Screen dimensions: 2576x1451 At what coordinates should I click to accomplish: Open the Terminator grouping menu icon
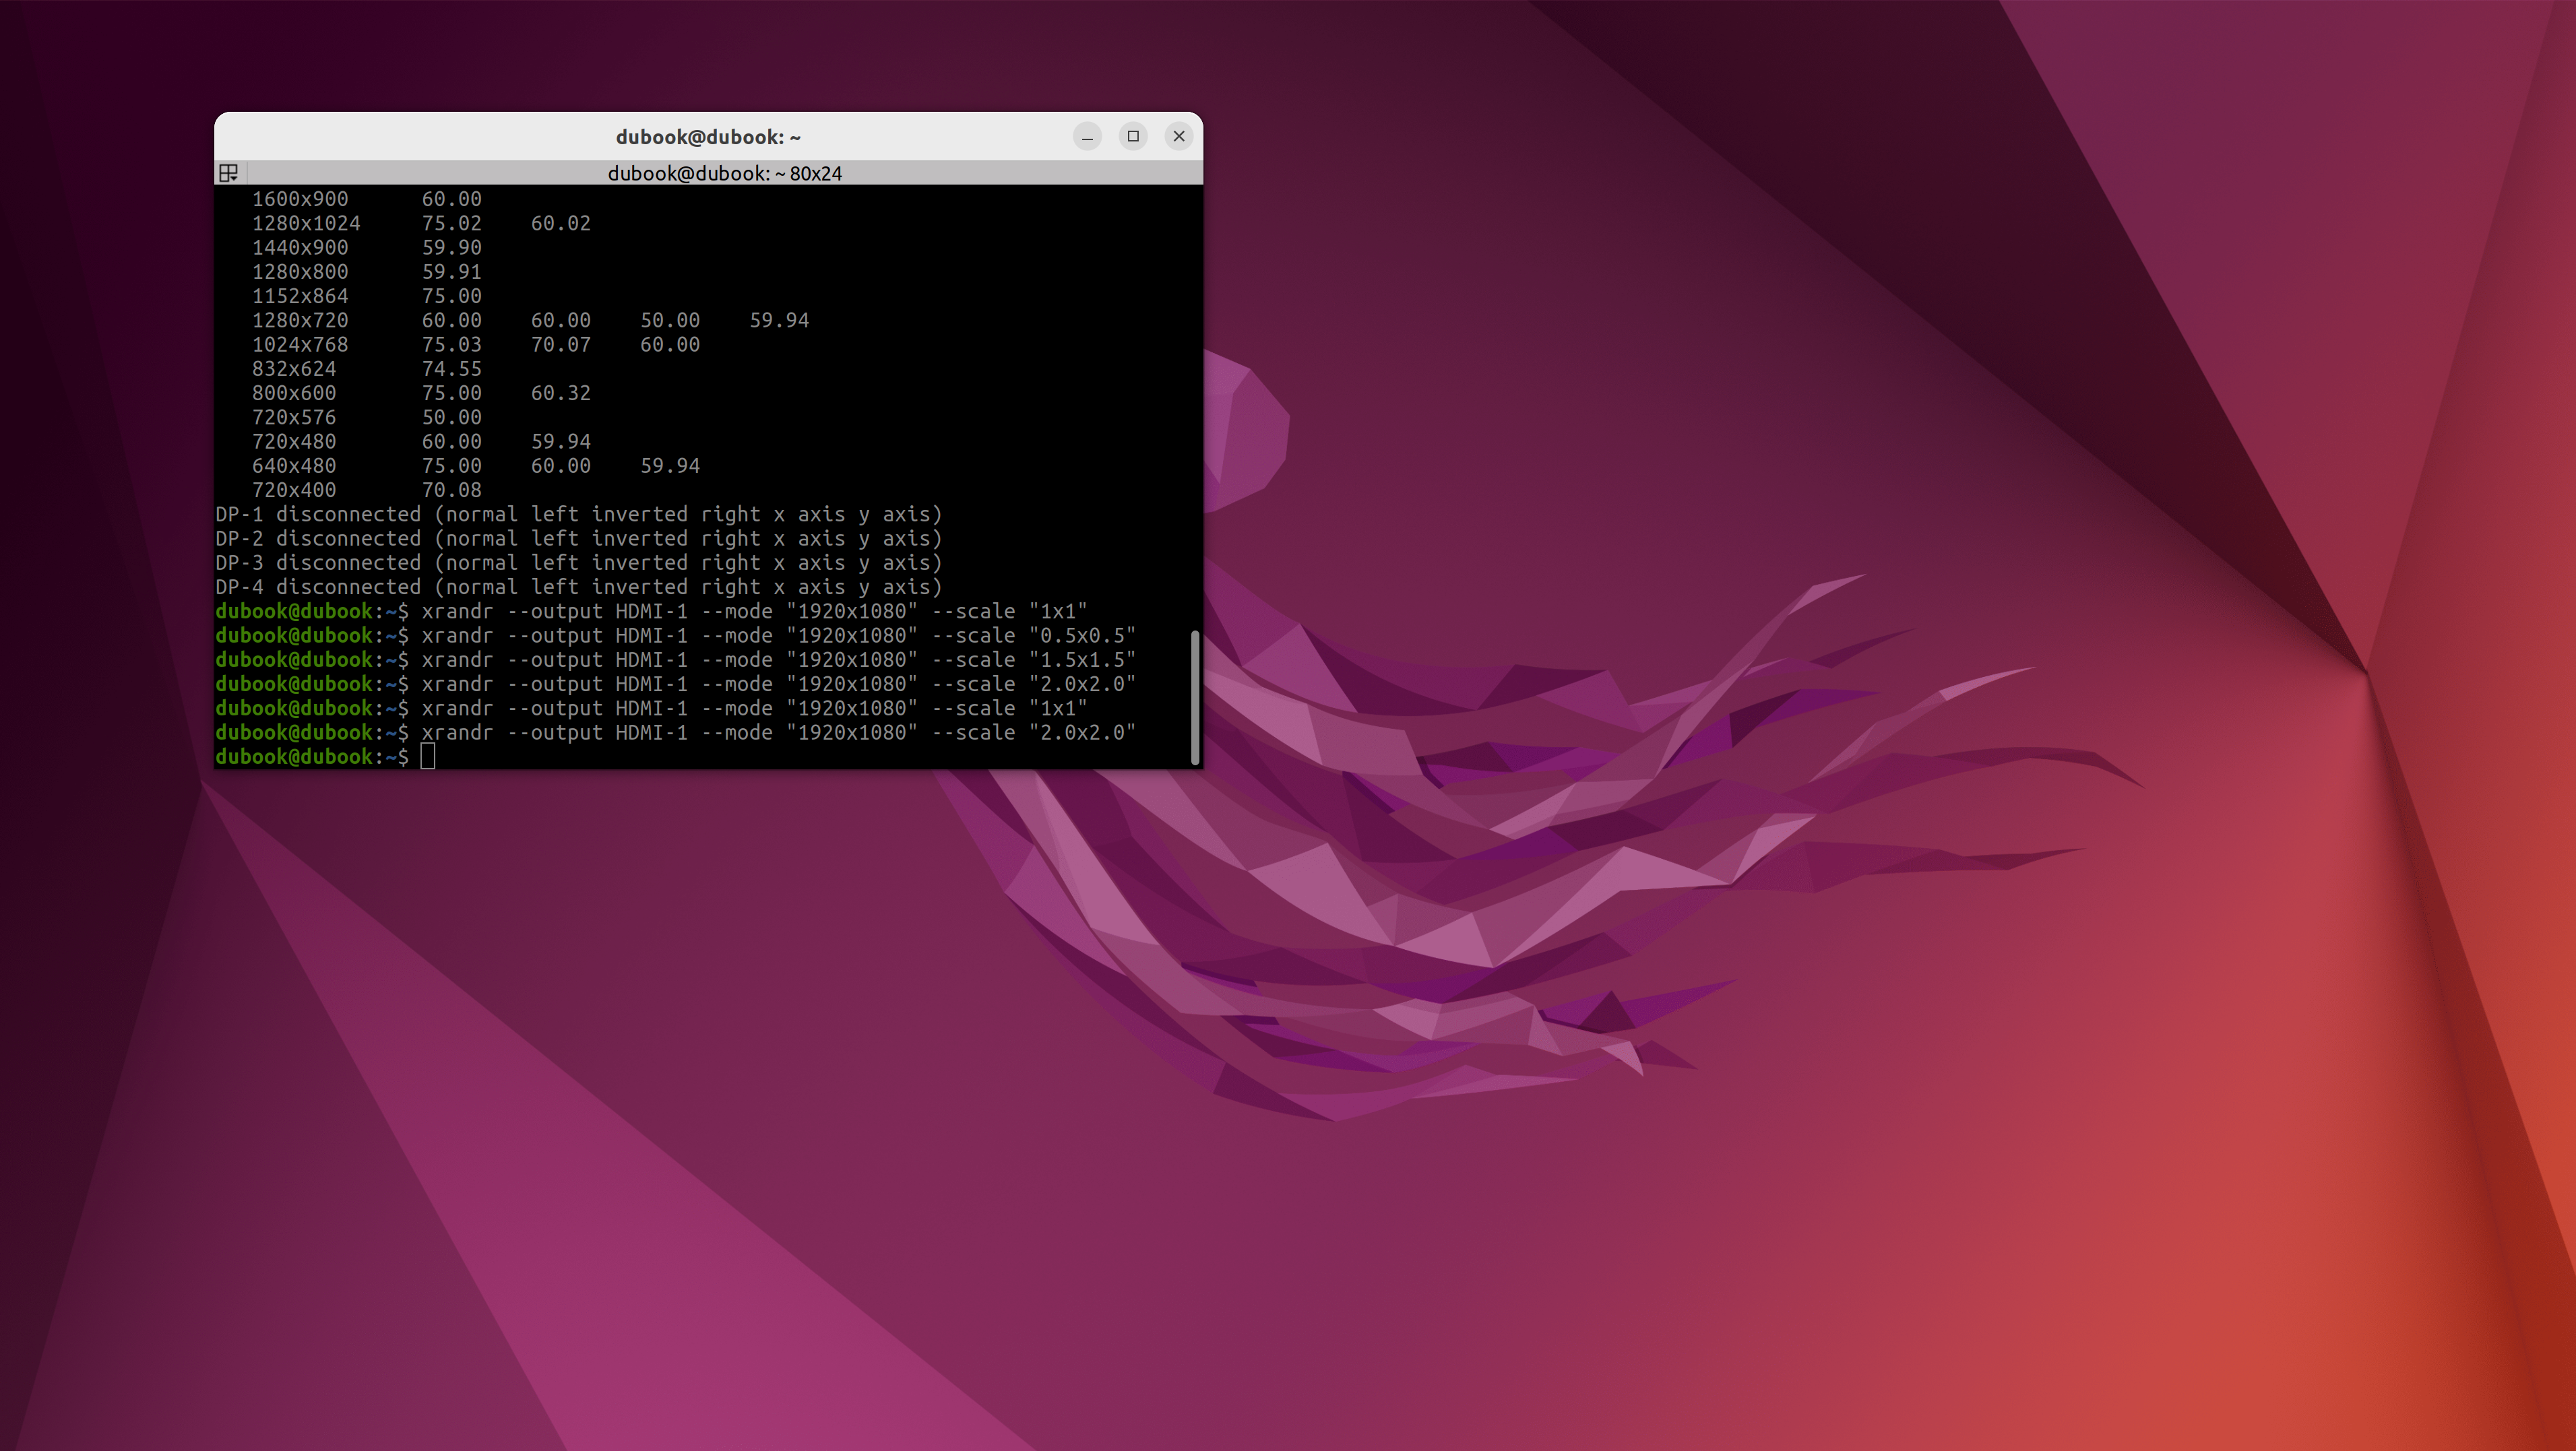tap(228, 173)
